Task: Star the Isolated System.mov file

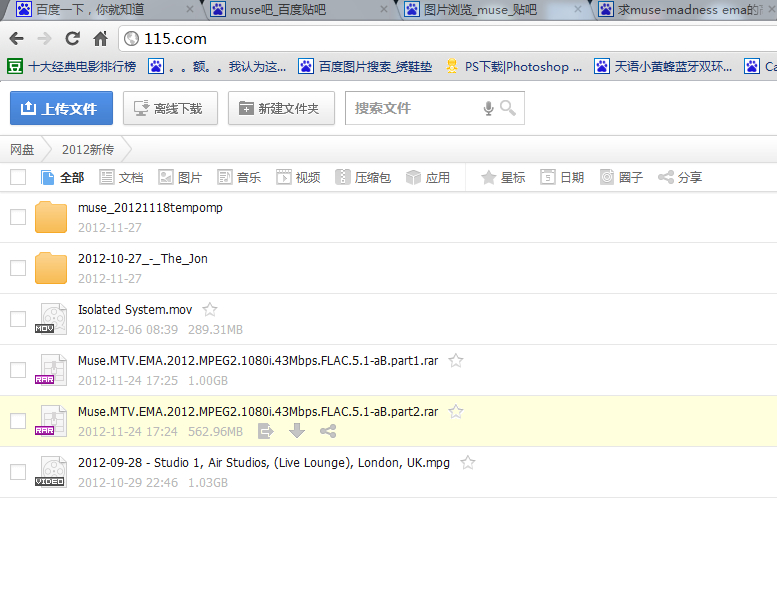Action: [210, 310]
